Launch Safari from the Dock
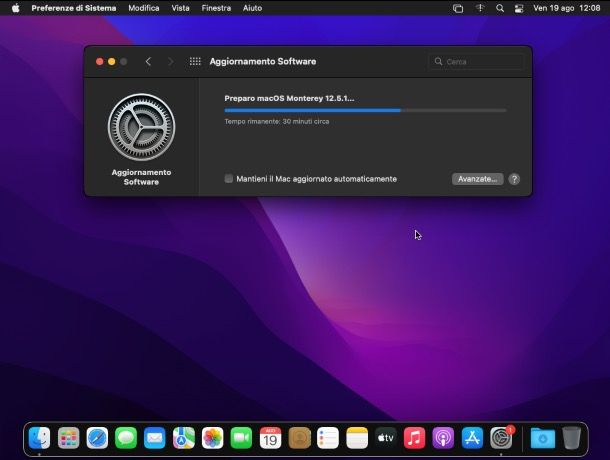610x460 pixels. tap(97, 438)
